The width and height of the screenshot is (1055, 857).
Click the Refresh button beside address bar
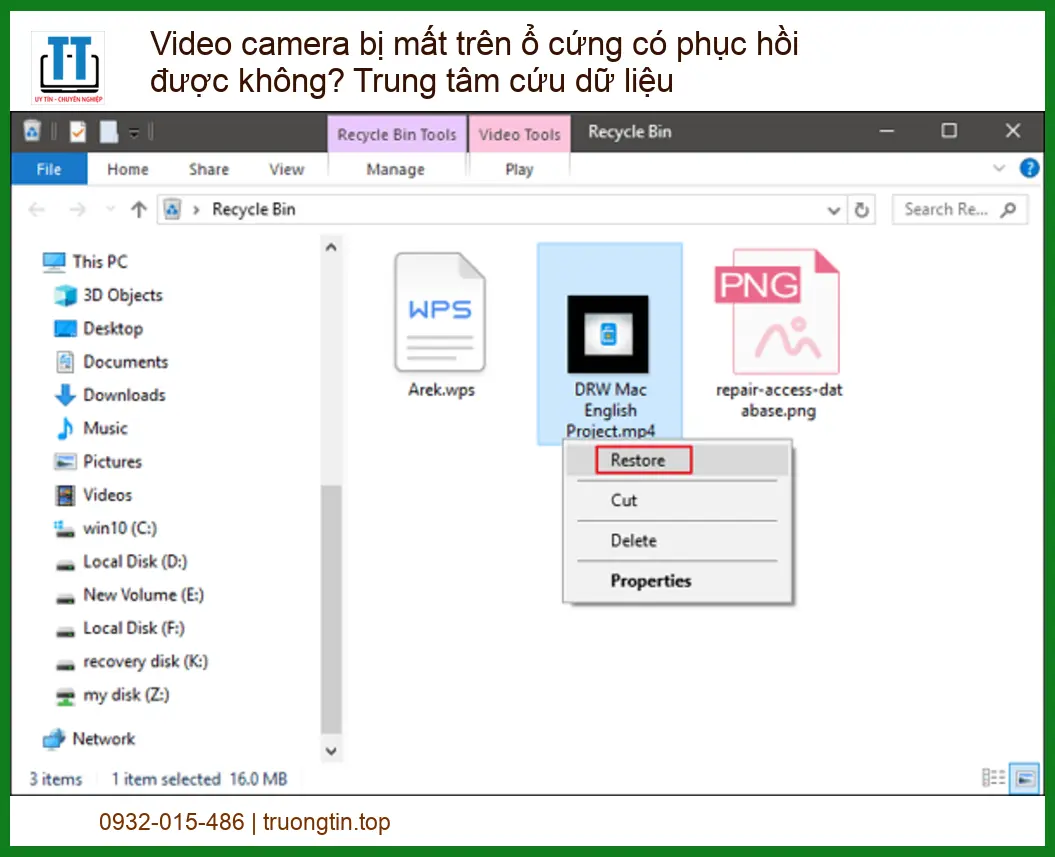[861, 210]
